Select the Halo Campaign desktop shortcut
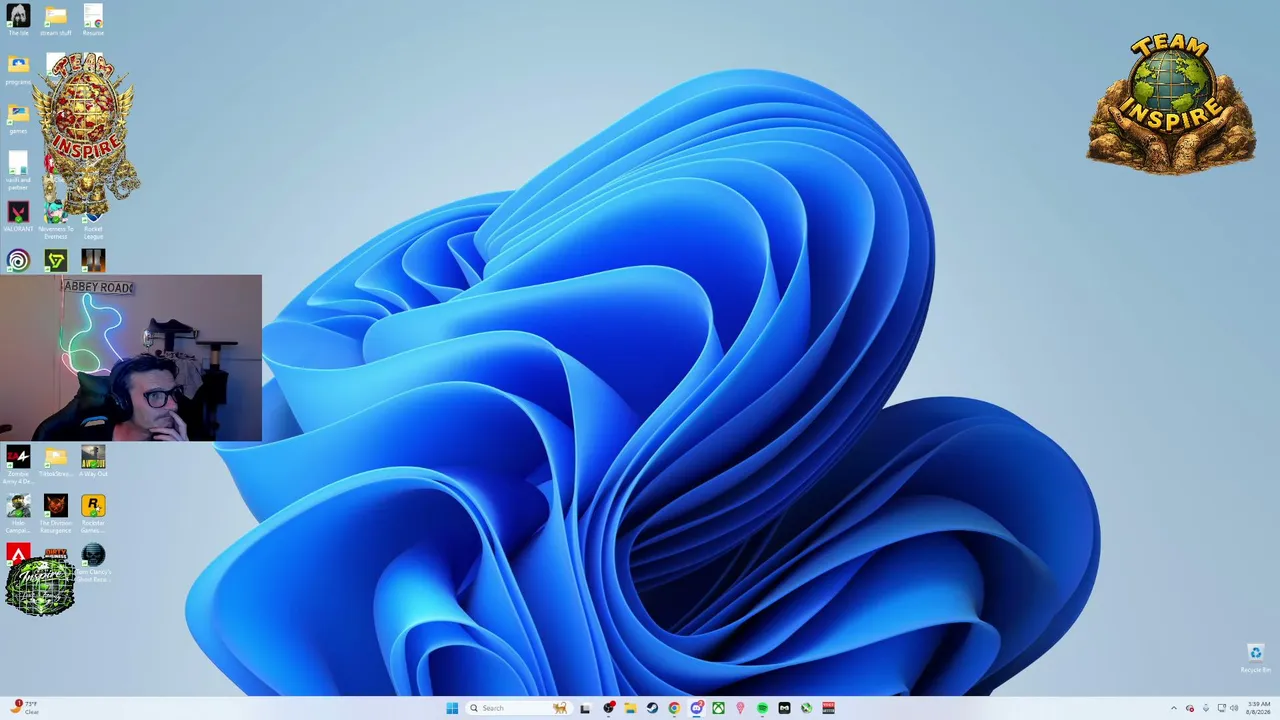This screenshot has width=1280, height=720. [18, 513]
